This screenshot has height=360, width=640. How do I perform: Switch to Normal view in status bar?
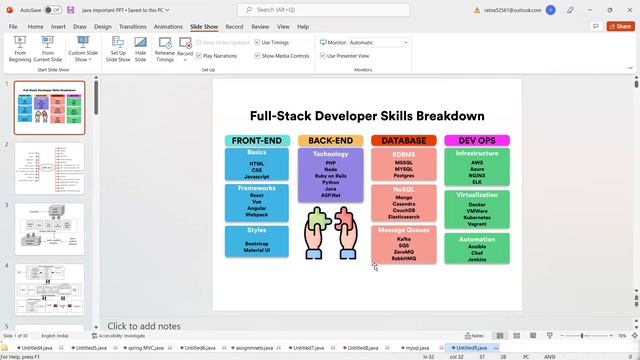tap(500, 336)
